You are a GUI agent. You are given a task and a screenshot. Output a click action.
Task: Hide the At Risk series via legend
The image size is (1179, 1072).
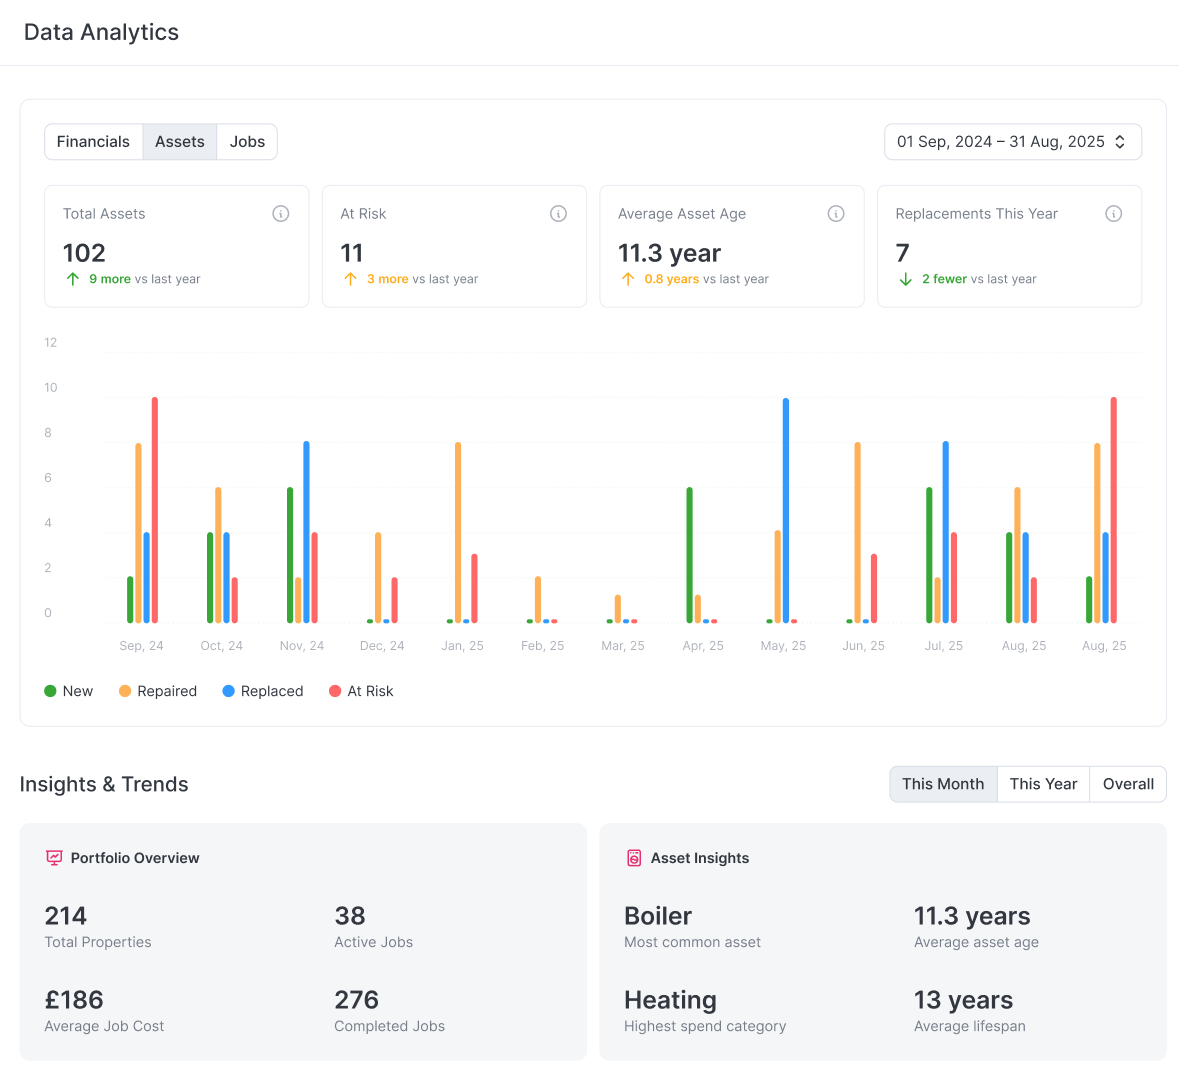tap(361, 691)
